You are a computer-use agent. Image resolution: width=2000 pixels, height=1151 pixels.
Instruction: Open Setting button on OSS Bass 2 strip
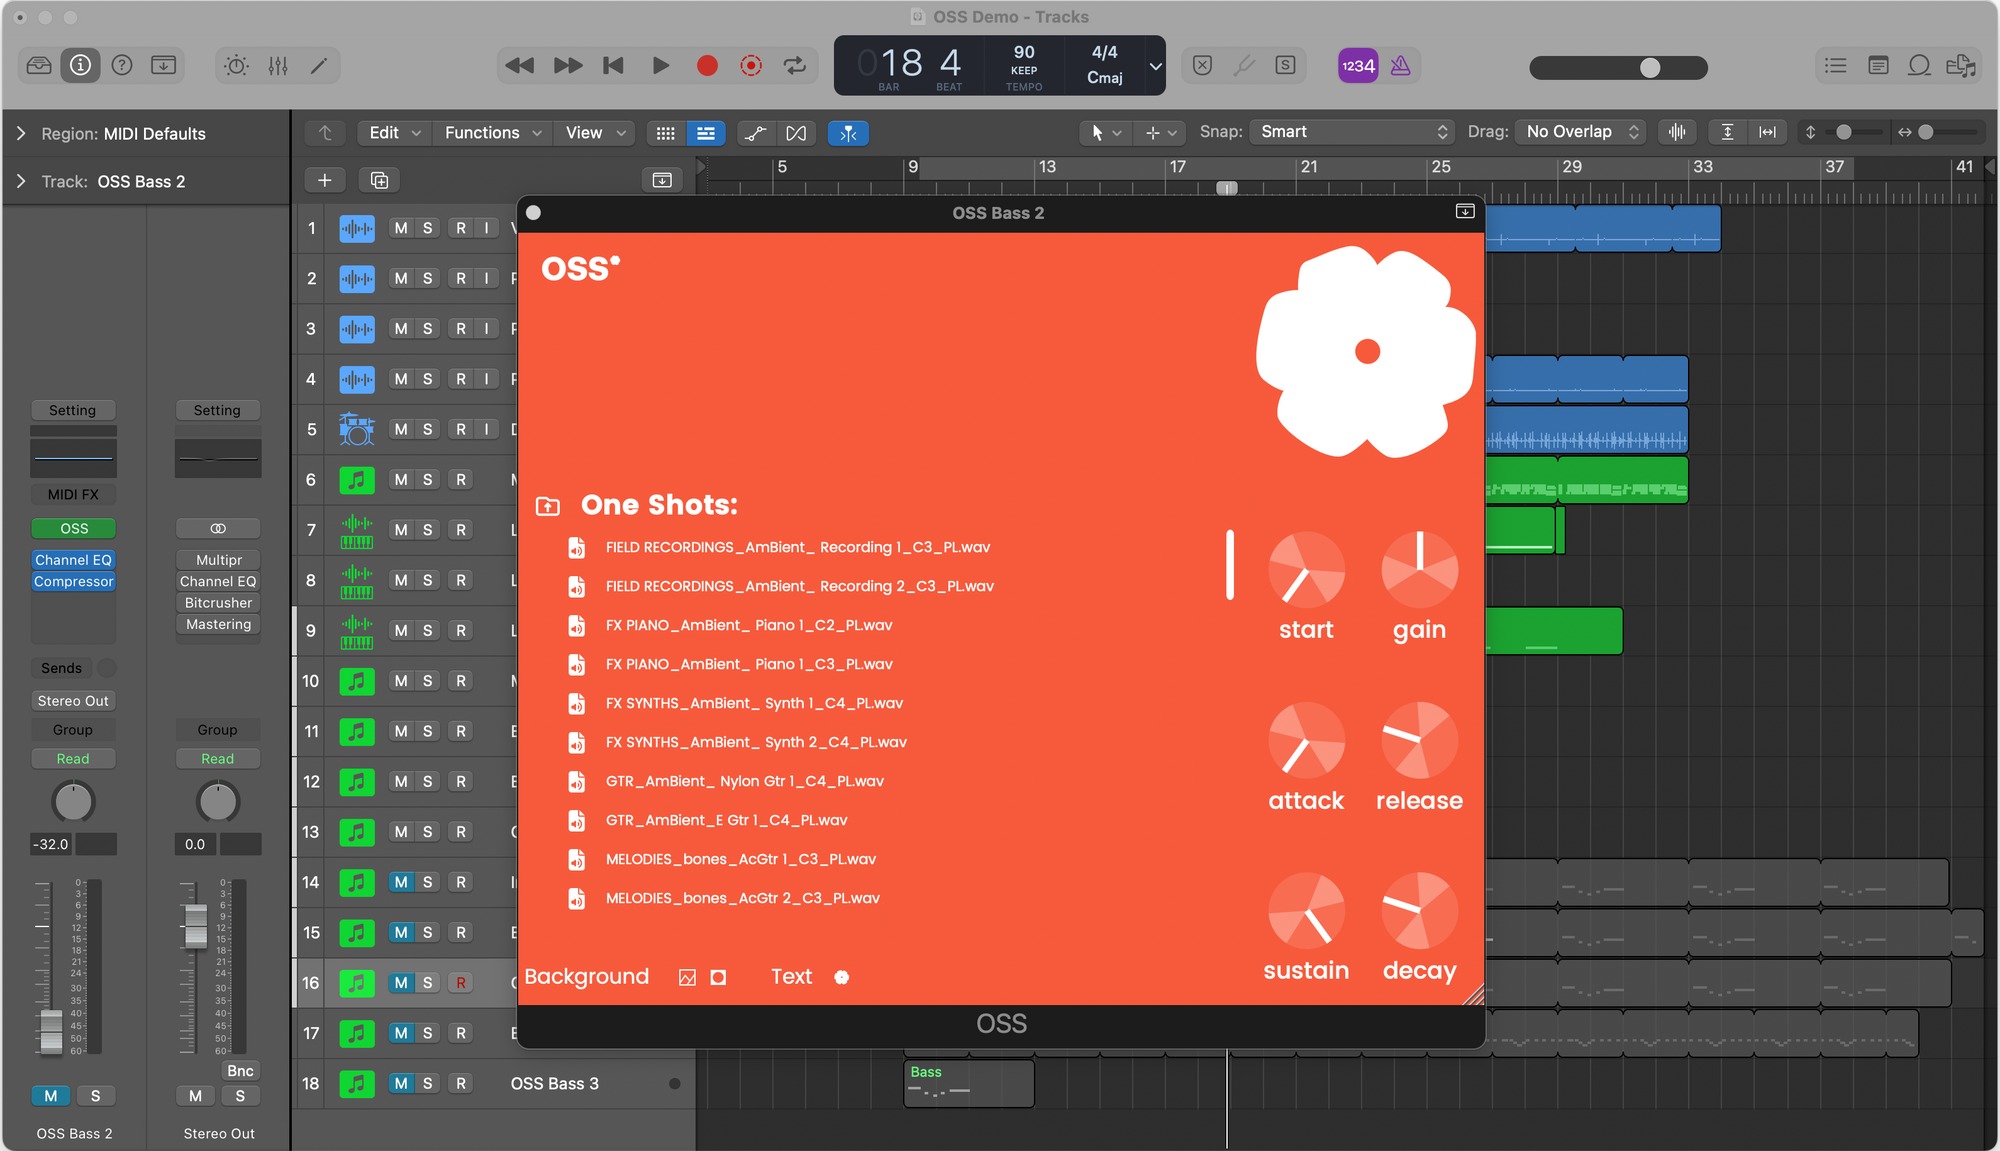point(73,410)
